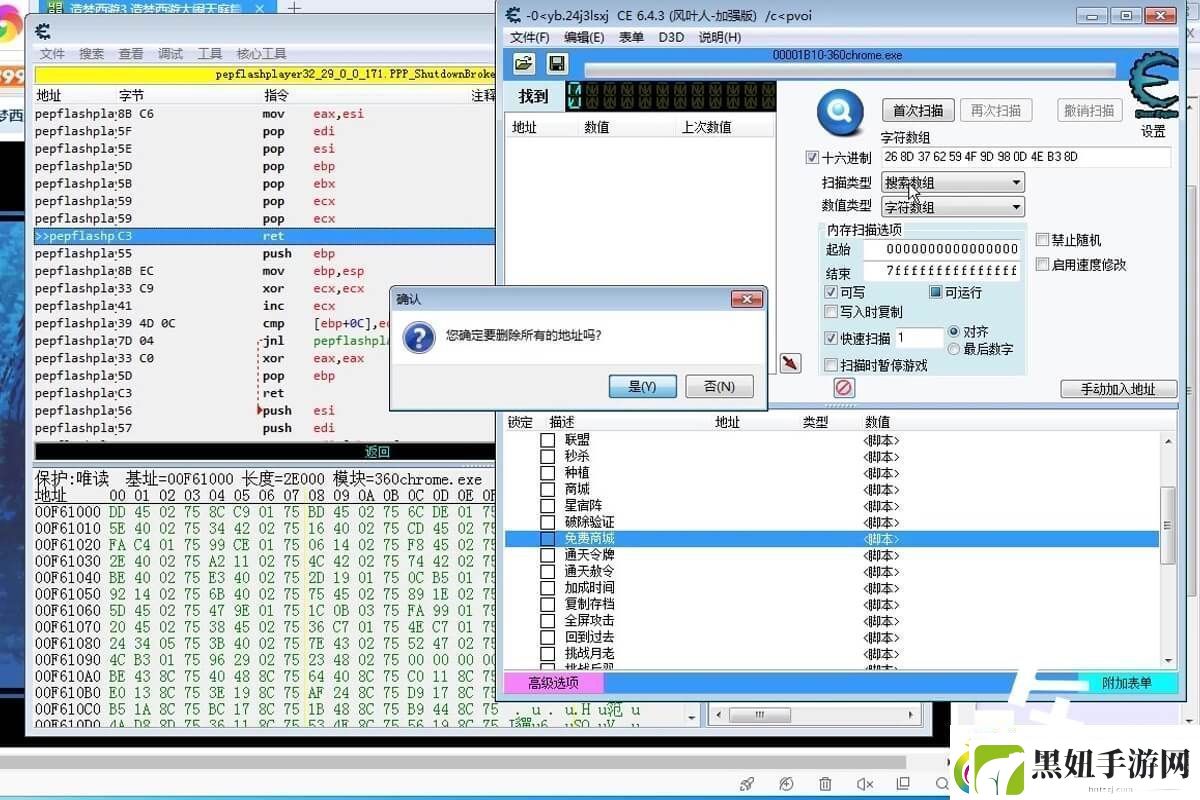Toggle the 十六进制 hex checkbox
This screenshot has width=1200, height=800.
coord(812,157)
